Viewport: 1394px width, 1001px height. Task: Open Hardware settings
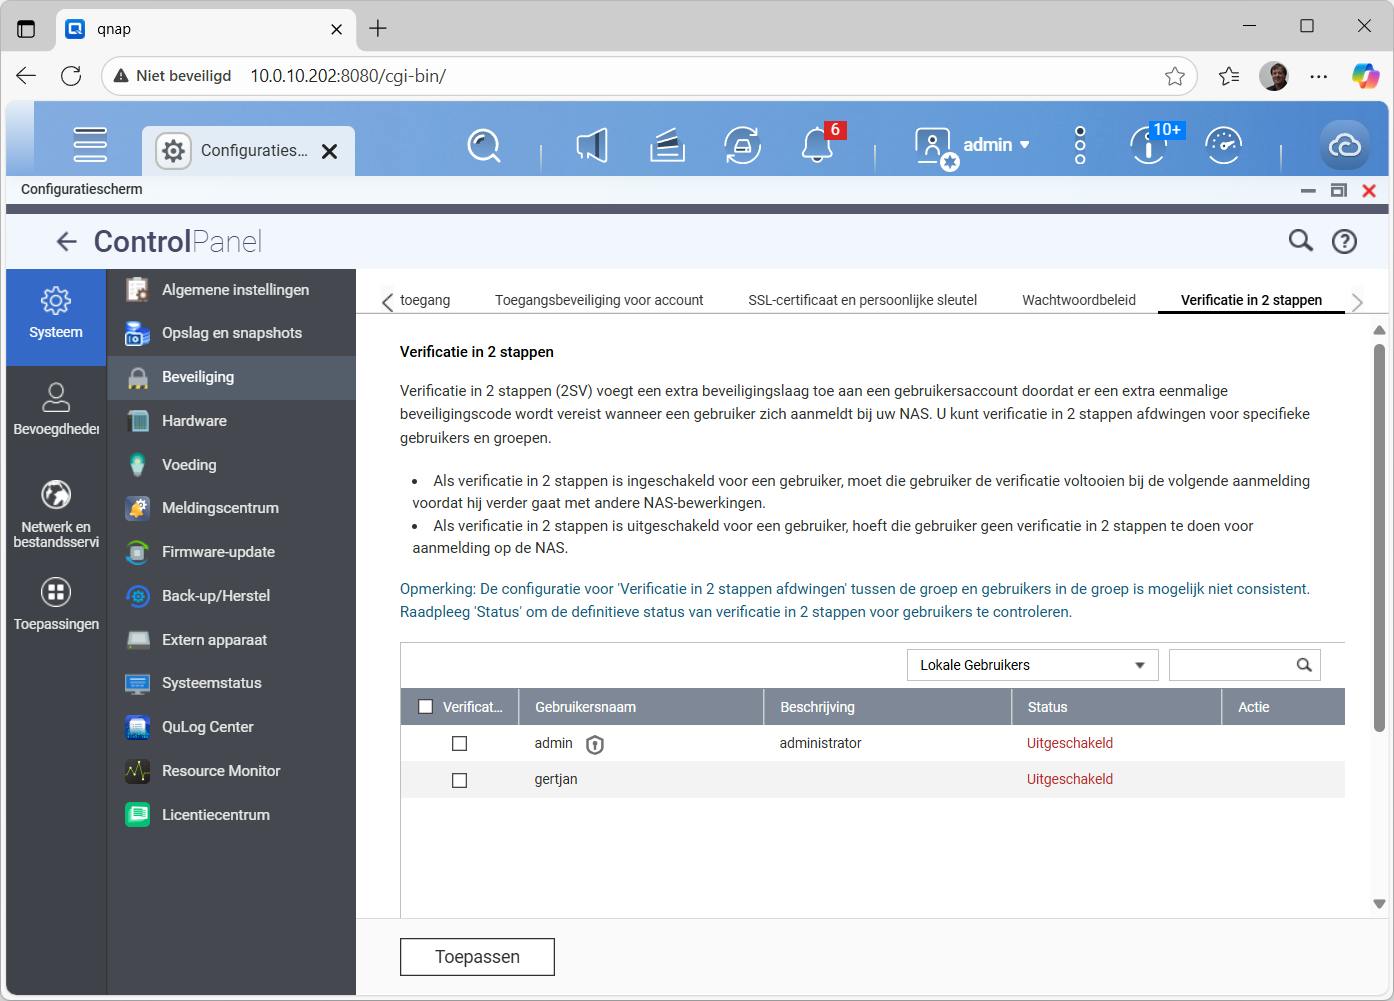231,421
